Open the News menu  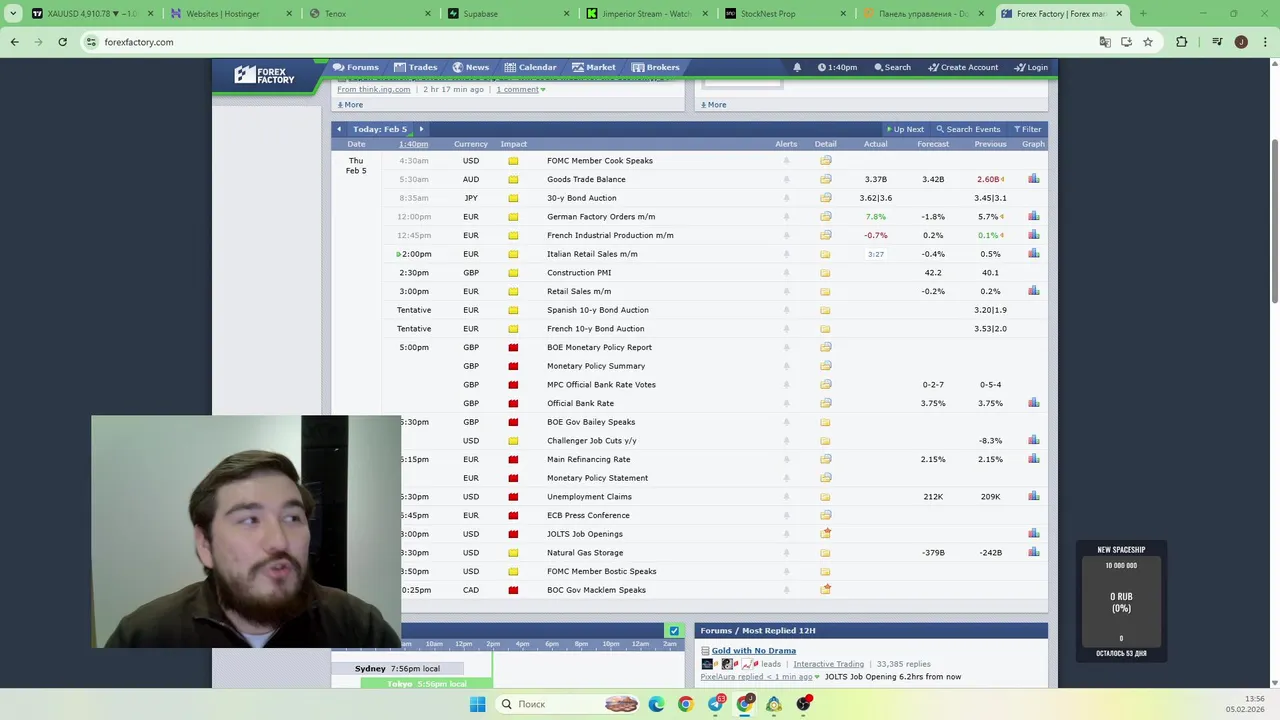[x=471, y=67]
